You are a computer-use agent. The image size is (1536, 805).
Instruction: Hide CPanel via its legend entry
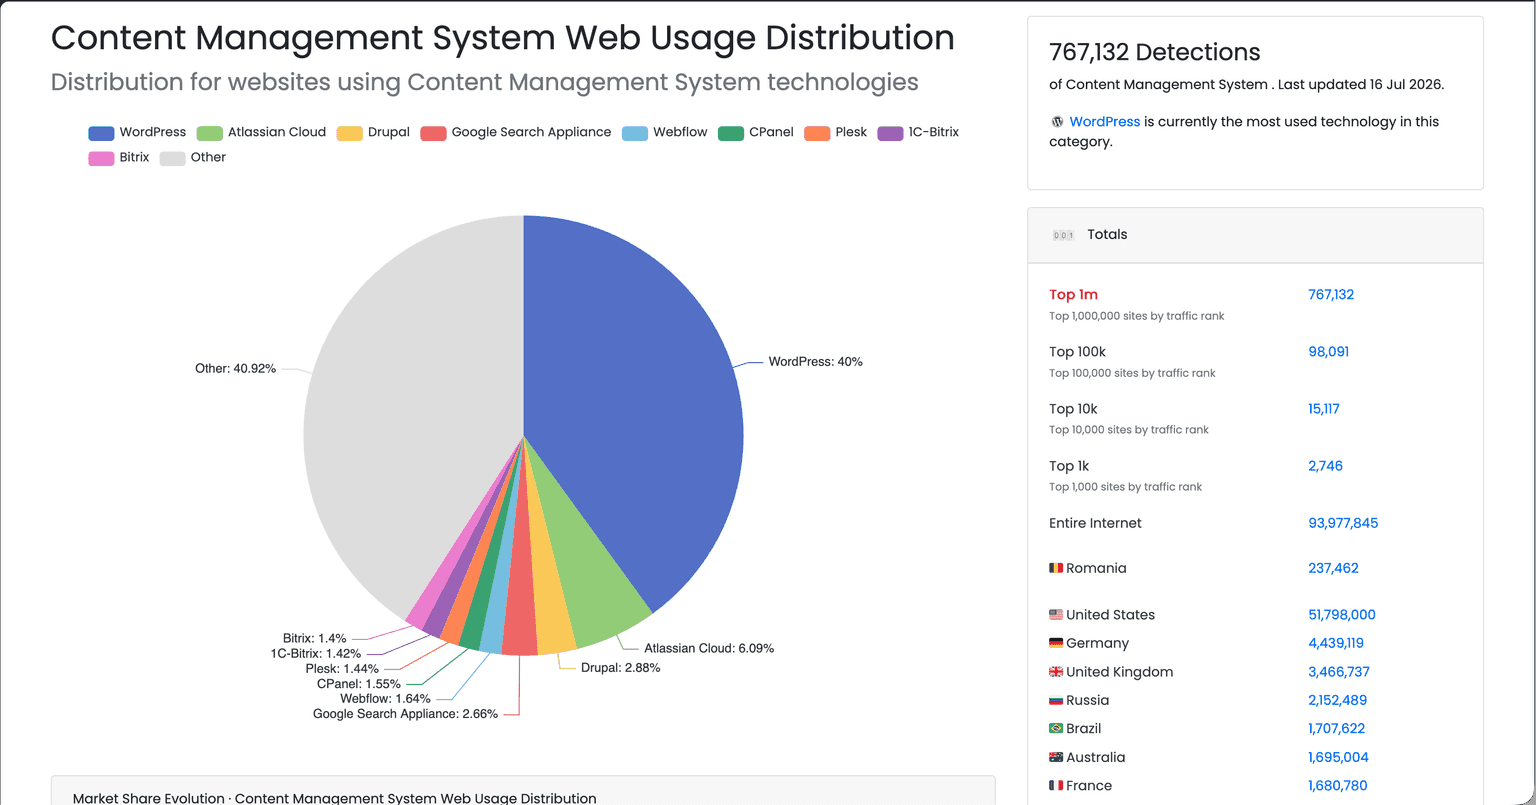(756, 132)
